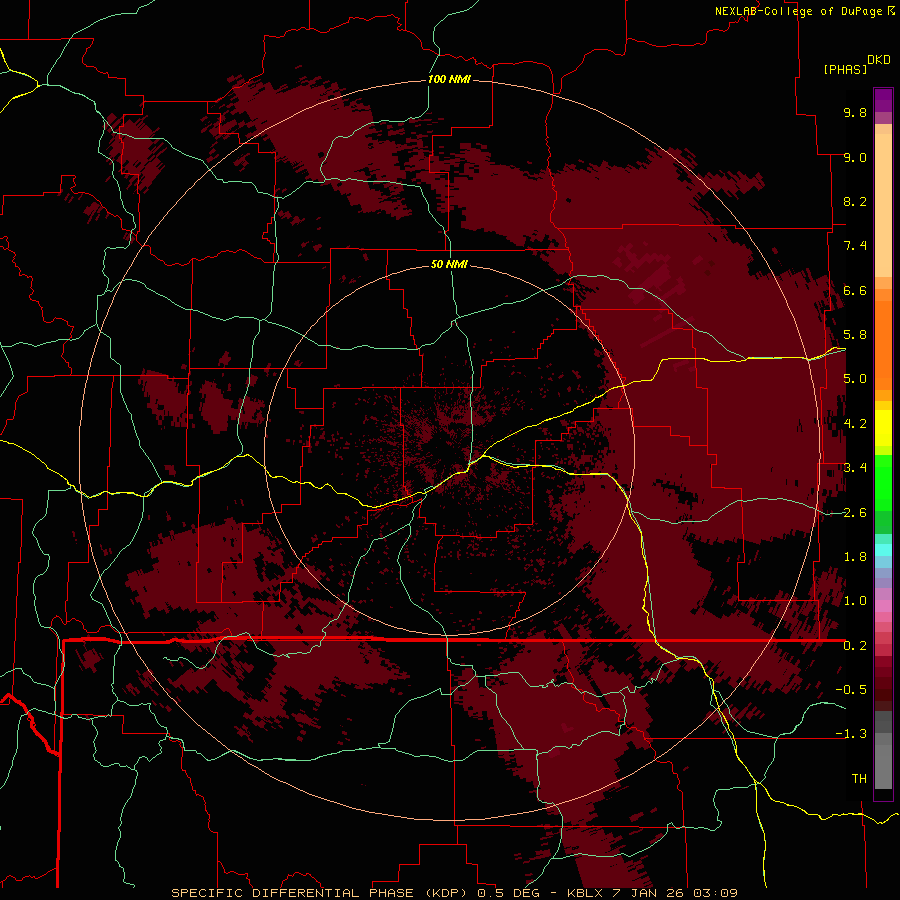
Task: Click the yellow segment of the color bar
Action: click(883, 428)
